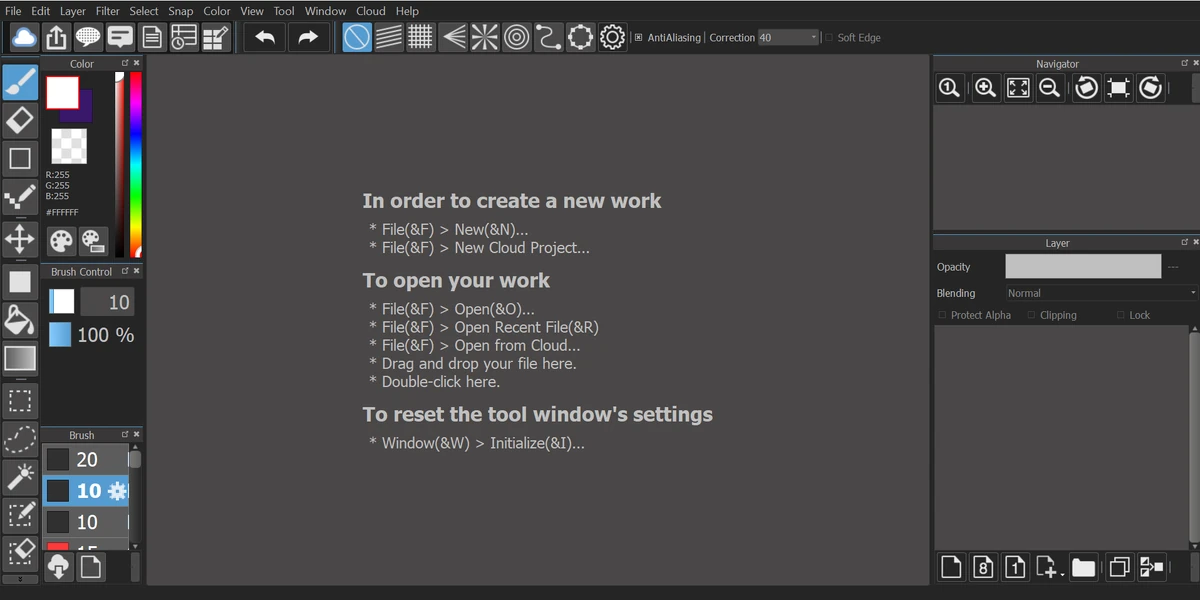Image resolution: width=1200 pixels, height=600 pixels.
Task: Open the Snap menu
Action: pos(181,11)
